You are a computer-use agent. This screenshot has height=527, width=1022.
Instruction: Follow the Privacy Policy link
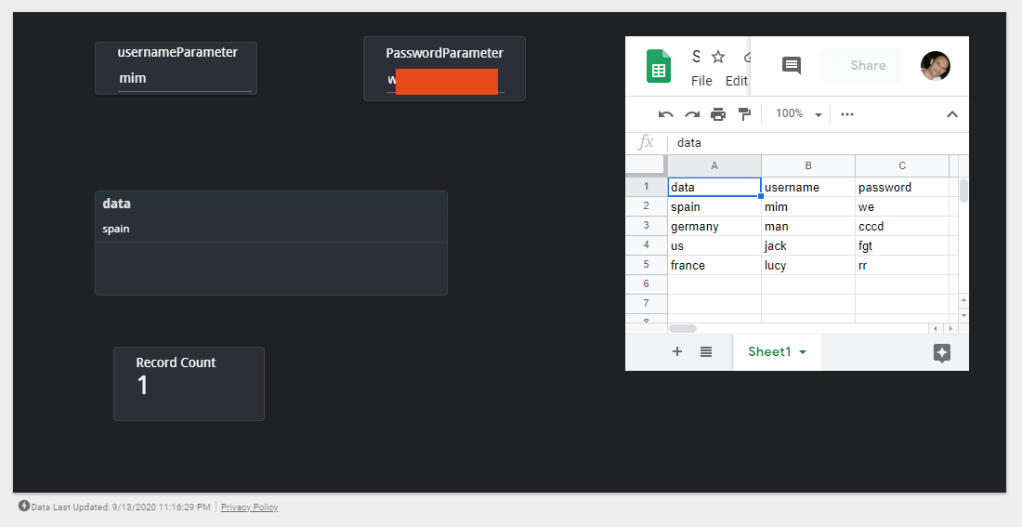249,508
